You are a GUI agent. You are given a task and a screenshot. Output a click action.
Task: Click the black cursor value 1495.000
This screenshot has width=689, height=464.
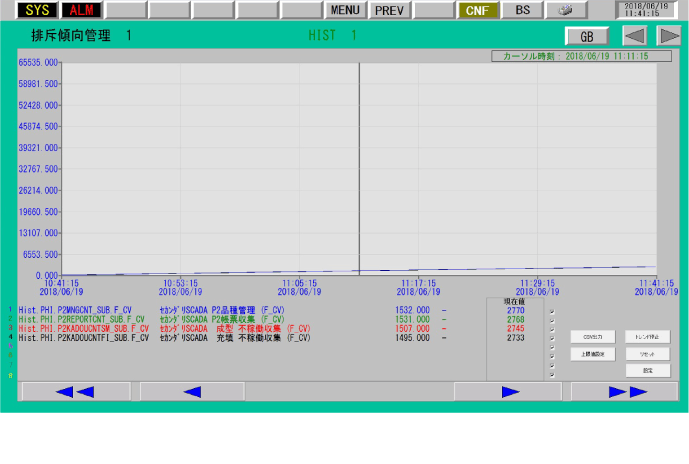point(412,338)
